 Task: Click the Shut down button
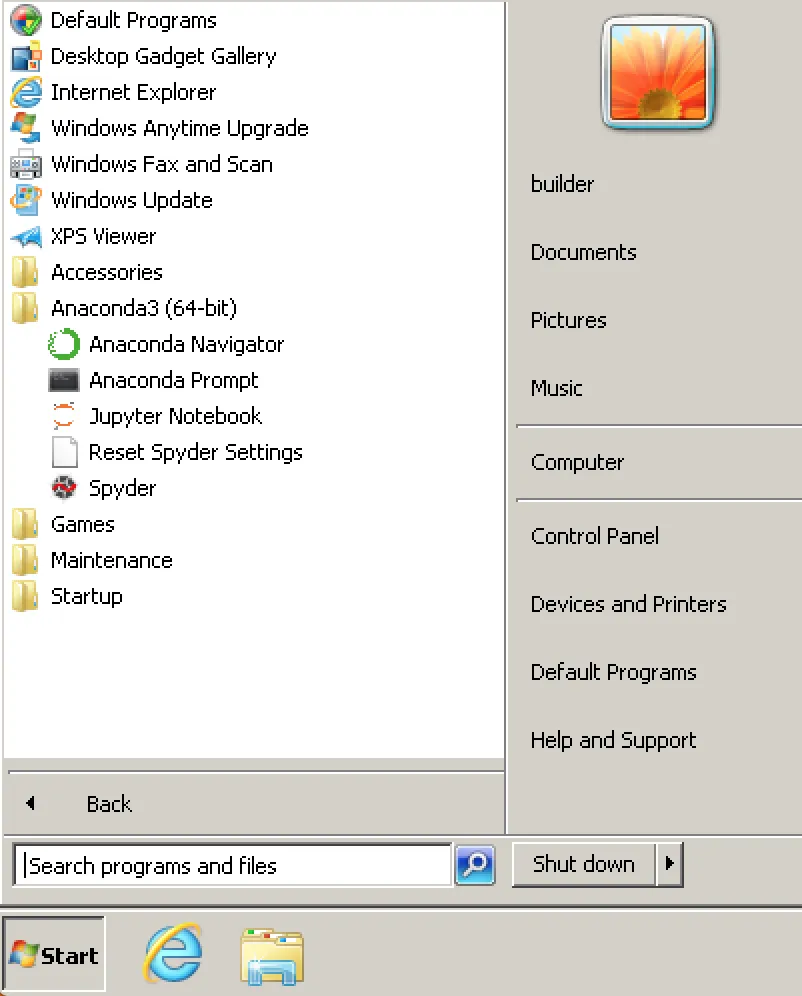coord(584,864)
